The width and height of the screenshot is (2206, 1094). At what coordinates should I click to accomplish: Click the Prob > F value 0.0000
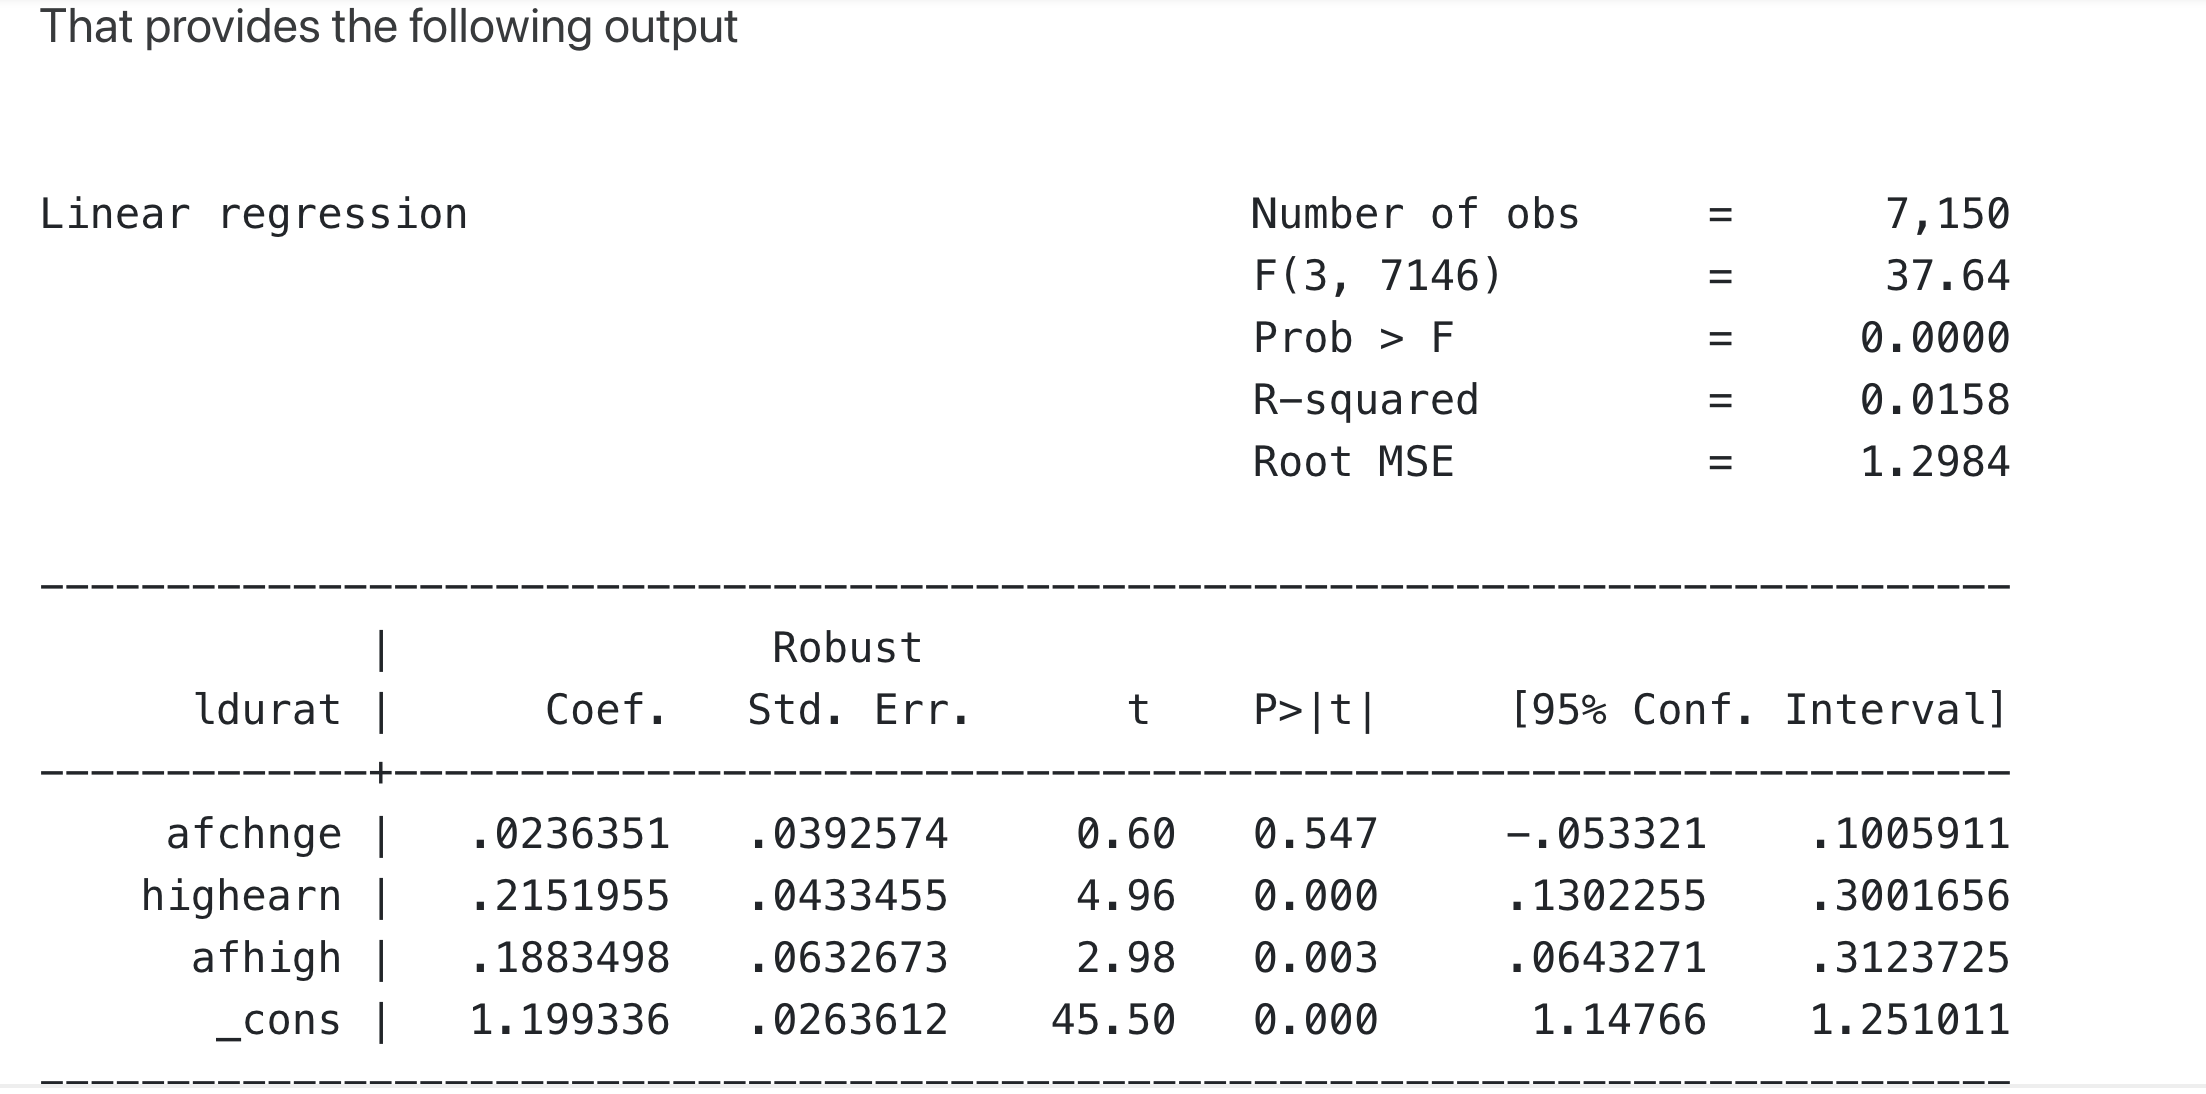tap(1935, 338)
